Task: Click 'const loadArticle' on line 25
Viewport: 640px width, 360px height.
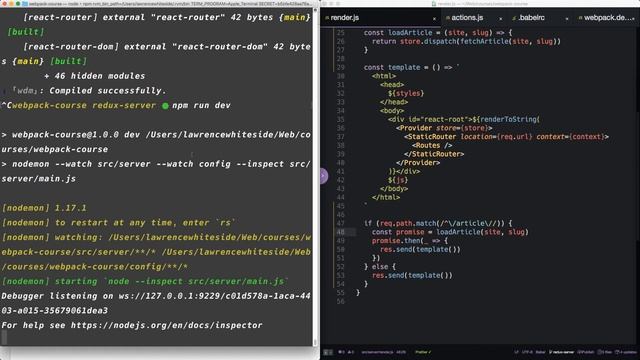Action: coord(392,33)
